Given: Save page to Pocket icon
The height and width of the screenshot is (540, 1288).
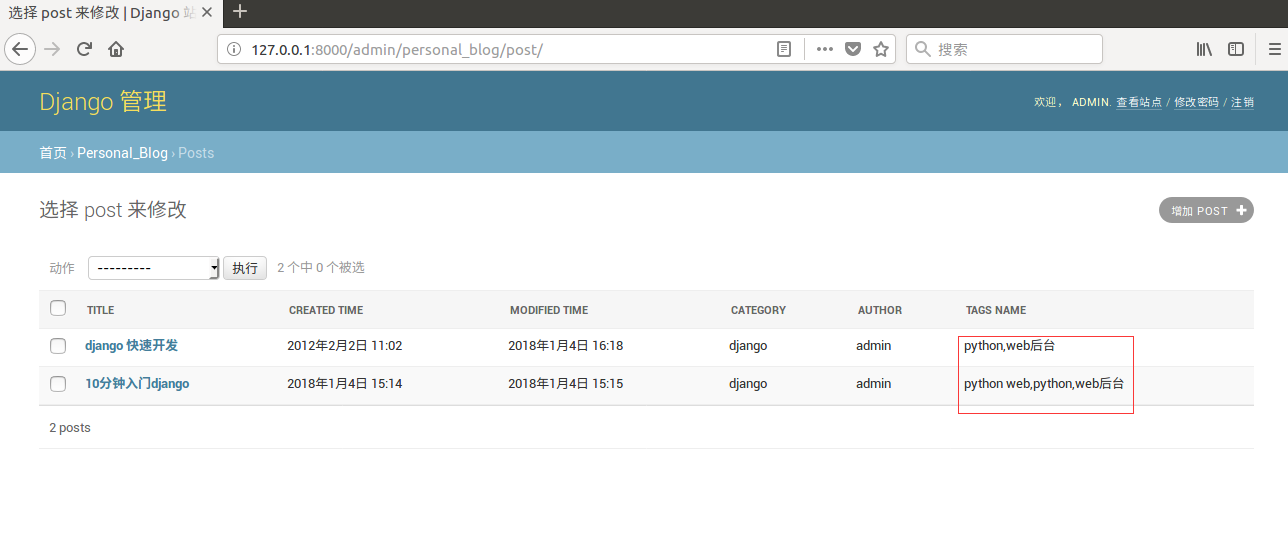Looking at the screenshot, I should [x=853, y=49].
